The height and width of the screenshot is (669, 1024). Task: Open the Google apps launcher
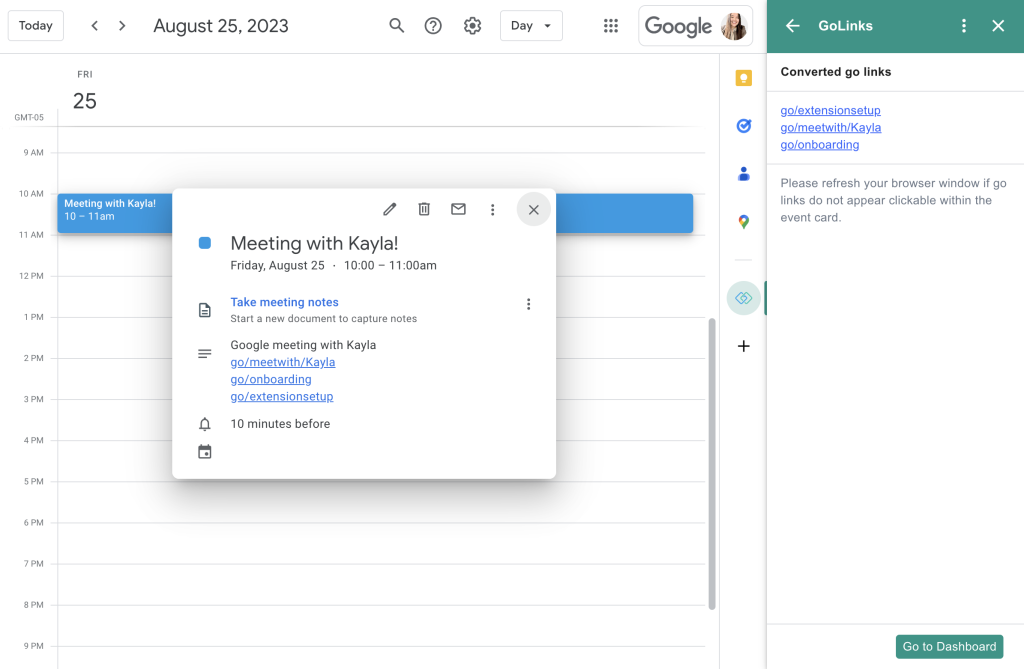[611, 25]
